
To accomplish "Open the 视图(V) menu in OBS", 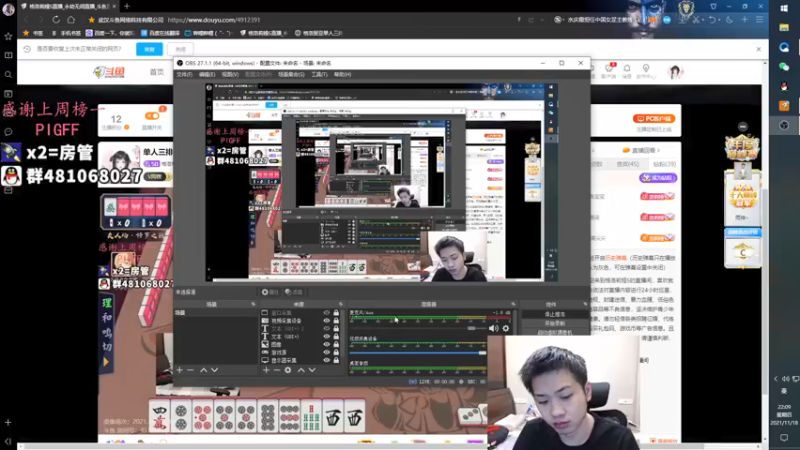I will 230,74.
